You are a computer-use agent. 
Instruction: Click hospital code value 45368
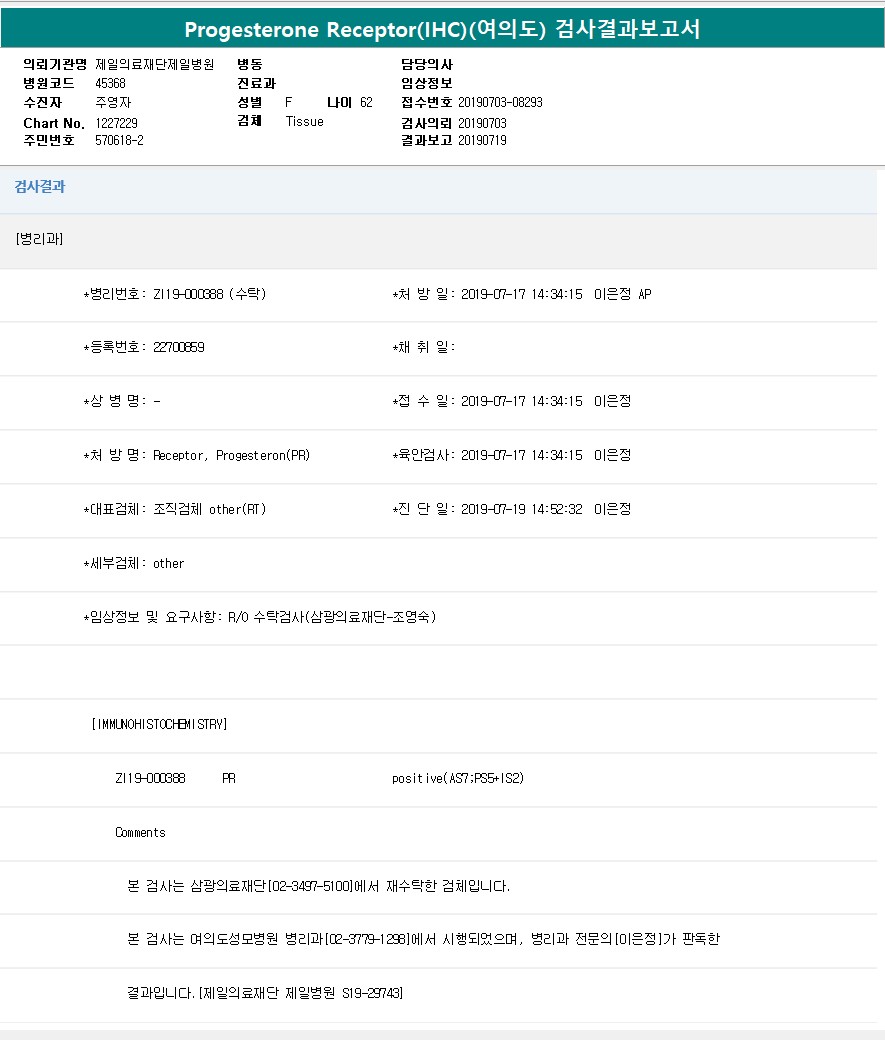[110, 84]
